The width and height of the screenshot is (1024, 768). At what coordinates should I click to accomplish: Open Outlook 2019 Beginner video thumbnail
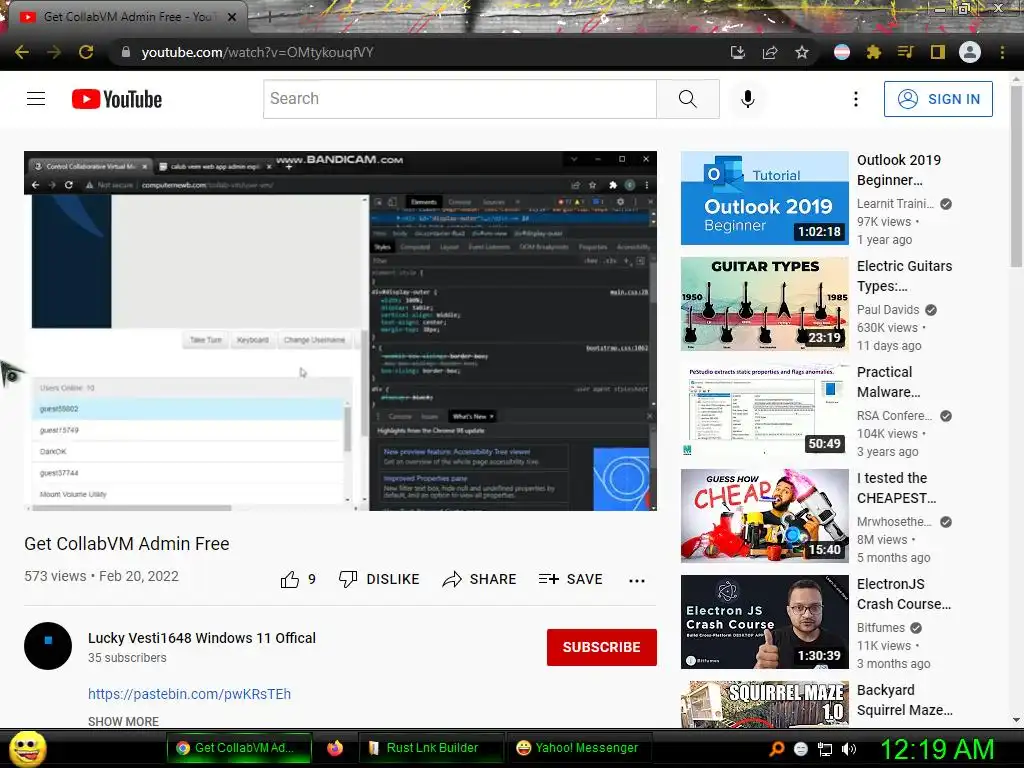[x=764, y=199]
